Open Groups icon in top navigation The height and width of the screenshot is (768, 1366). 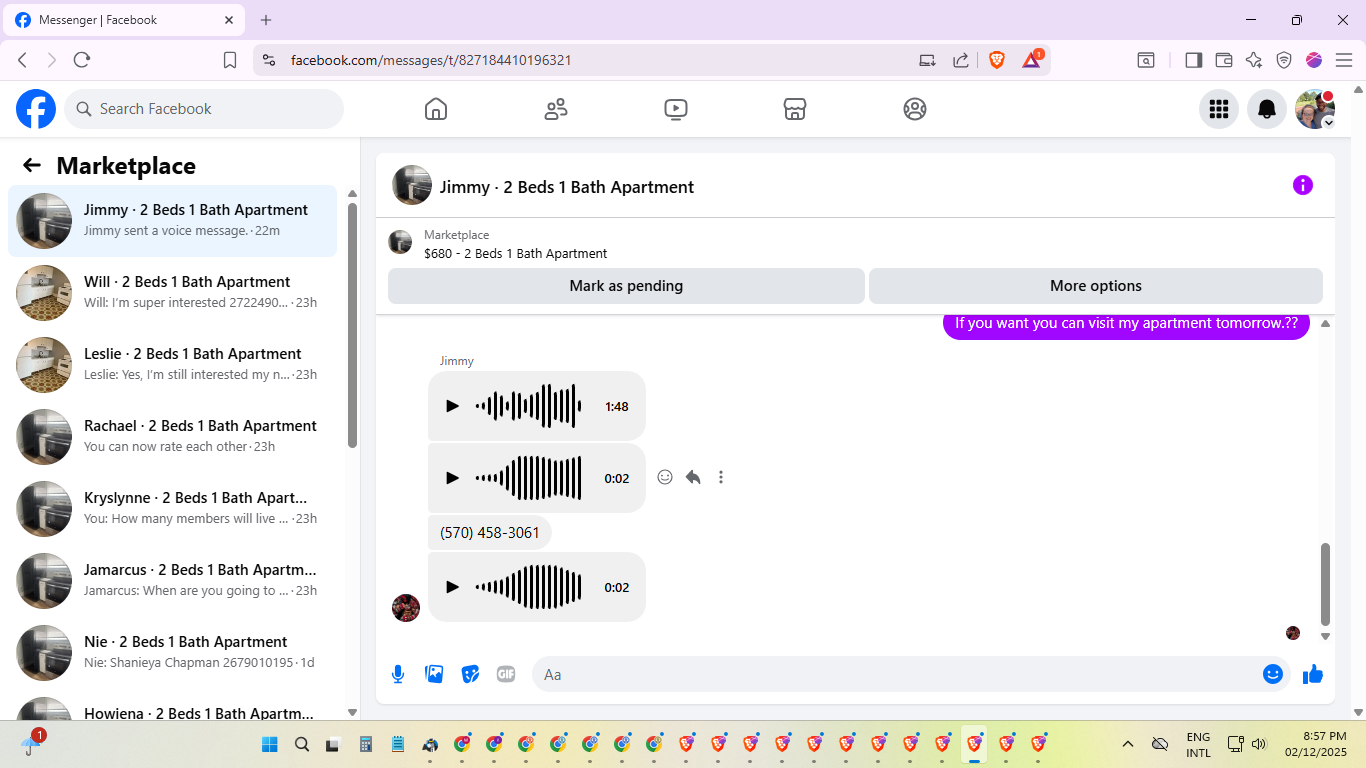pos(915,109)
